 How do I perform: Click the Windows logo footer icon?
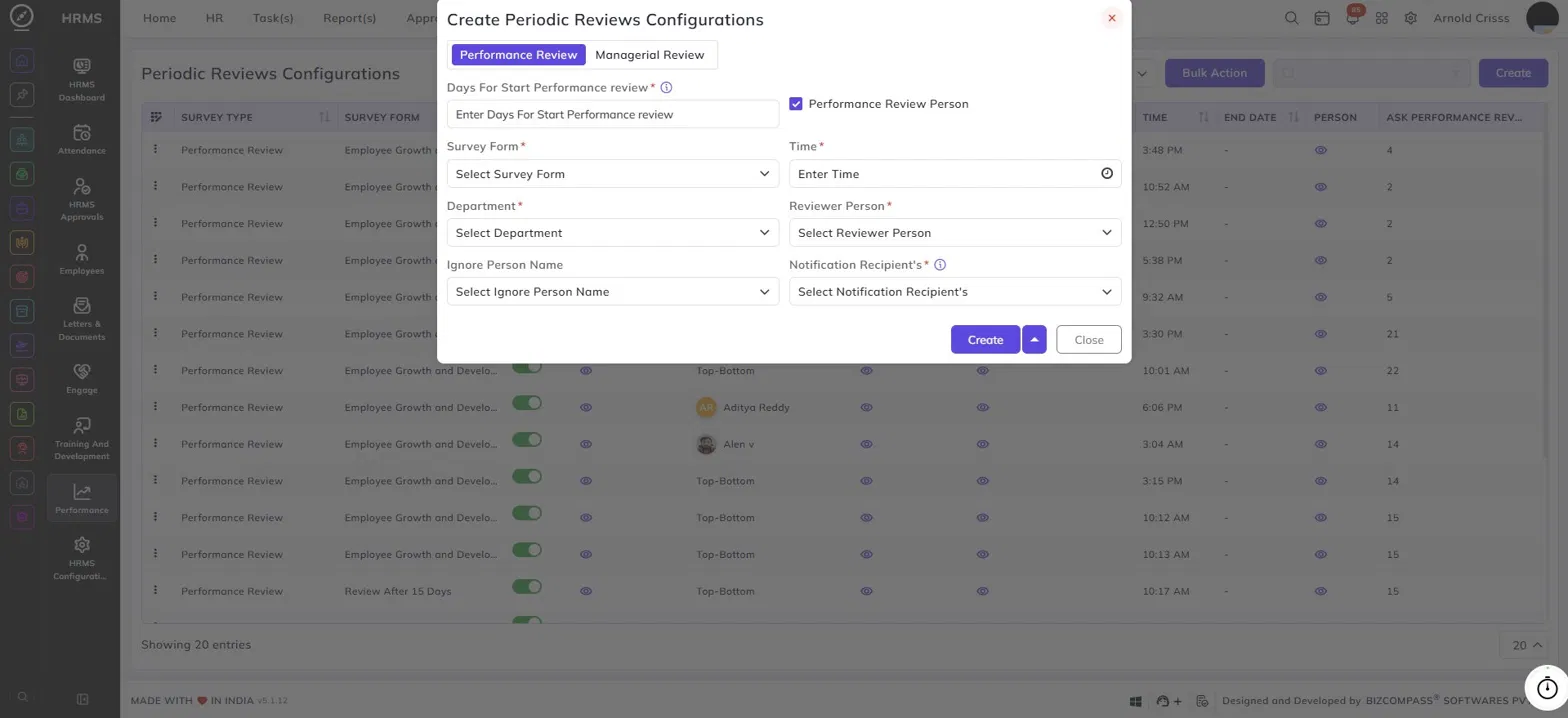point(1136,701)
